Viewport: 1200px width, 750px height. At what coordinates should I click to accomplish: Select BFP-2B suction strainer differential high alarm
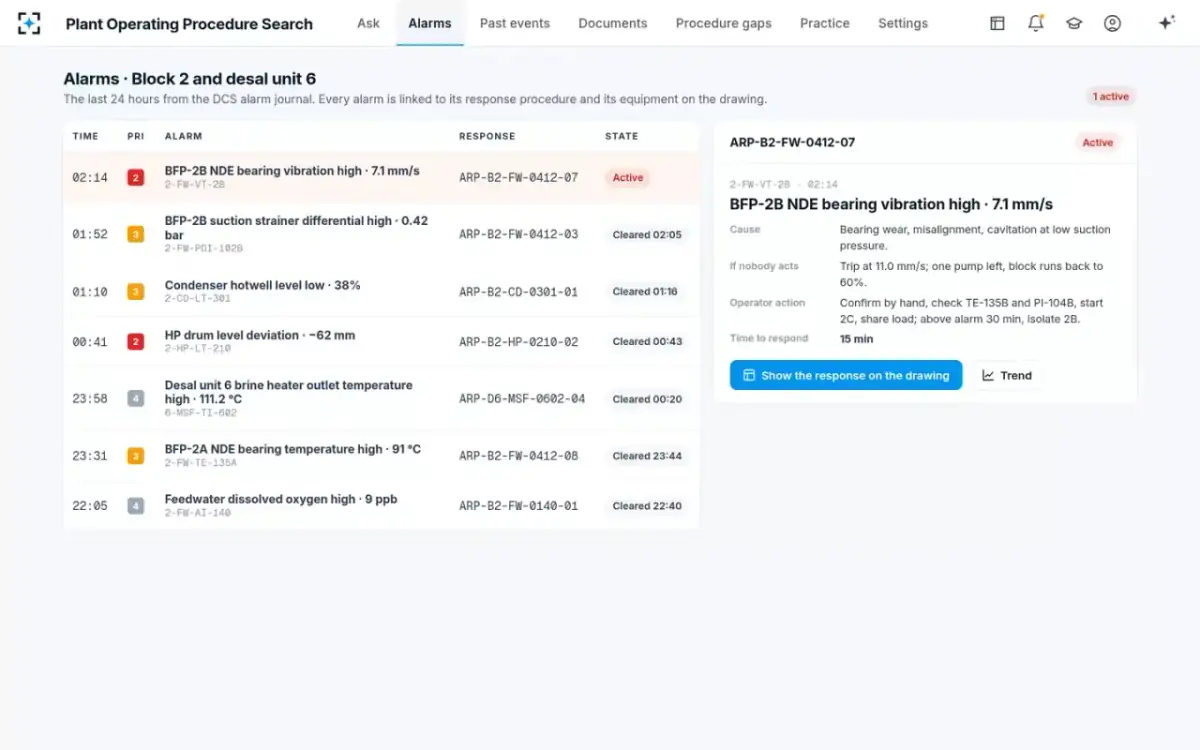point(381,235)
